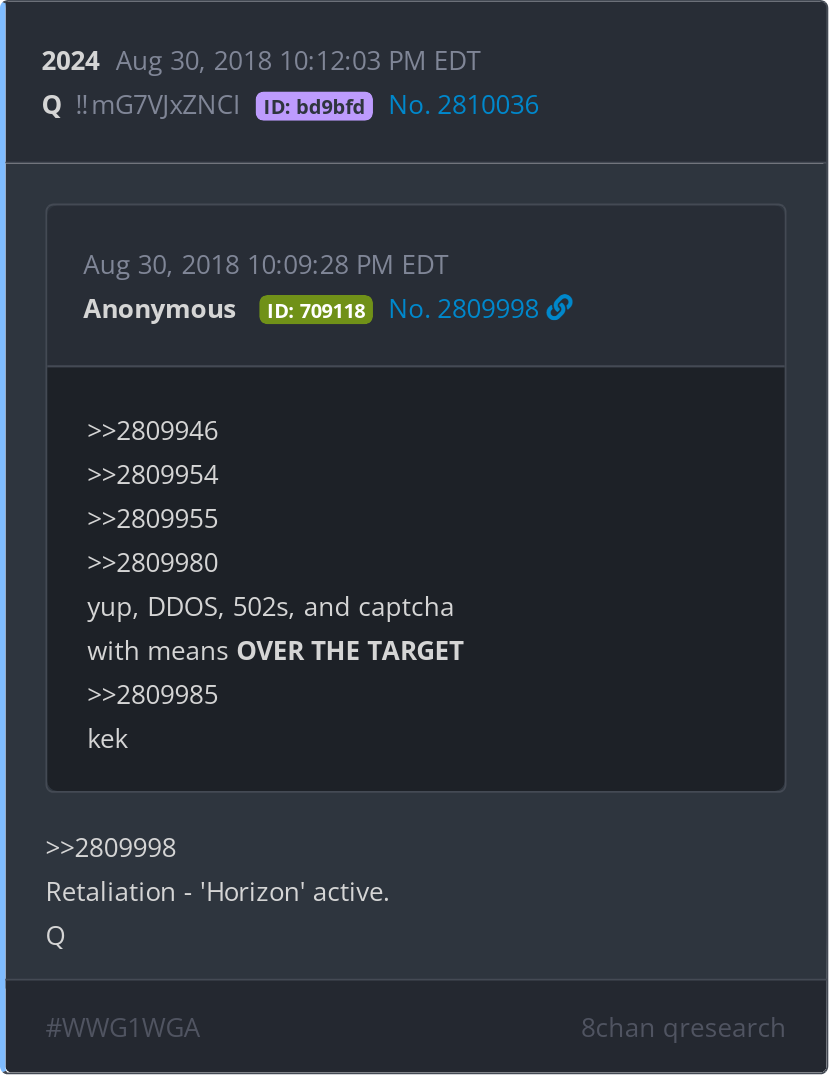Follow the >>2809985 reply reference
The width and height of the screenshot is (830, 1076).
click(153, 695)
